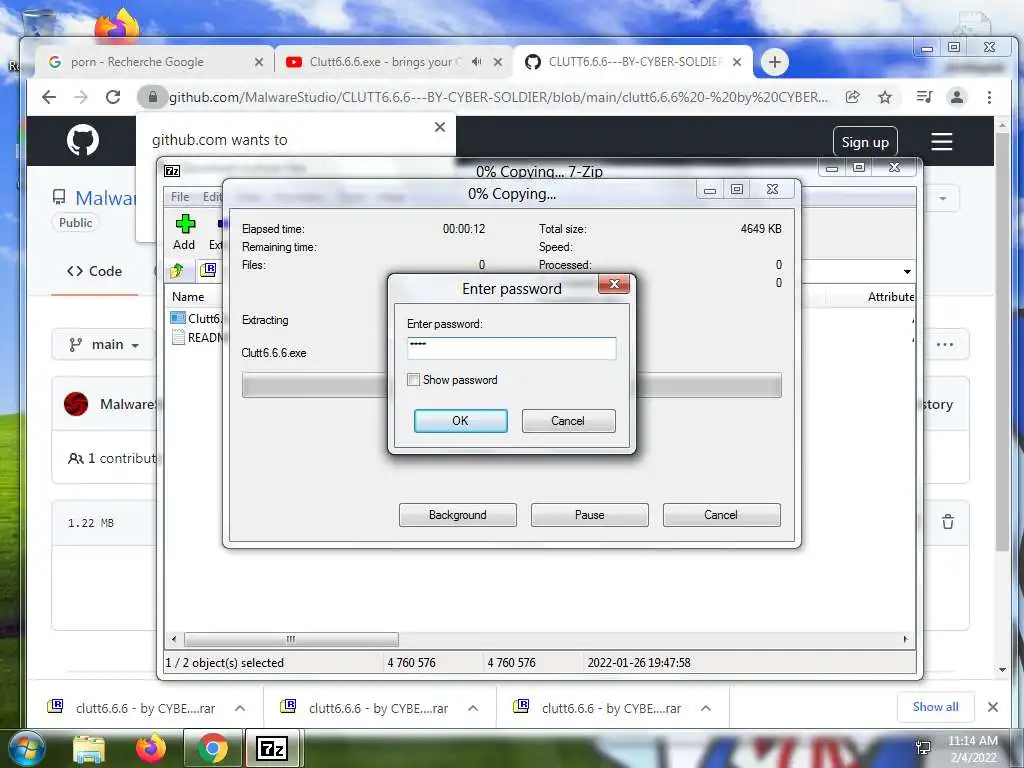1024x768 pixels.
Task: Click the padlock site info icon
Action: [x=153, y=97]
